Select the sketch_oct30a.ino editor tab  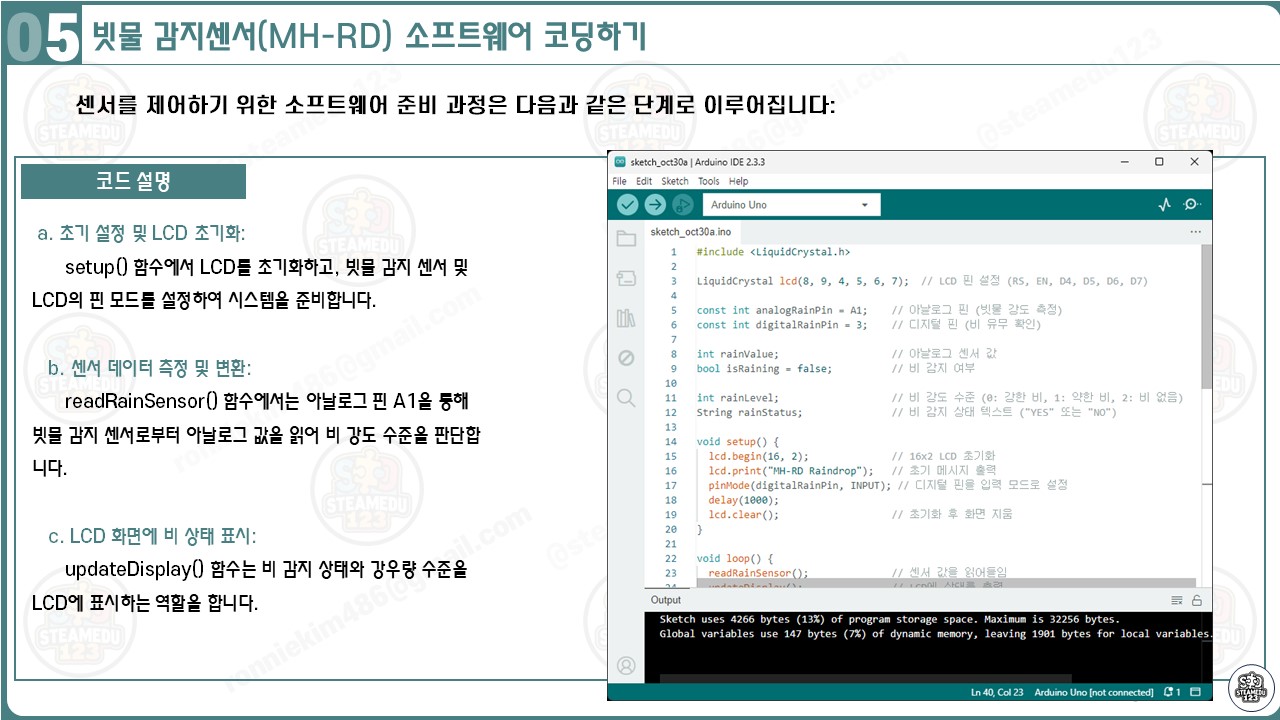[x=691, y=232]
